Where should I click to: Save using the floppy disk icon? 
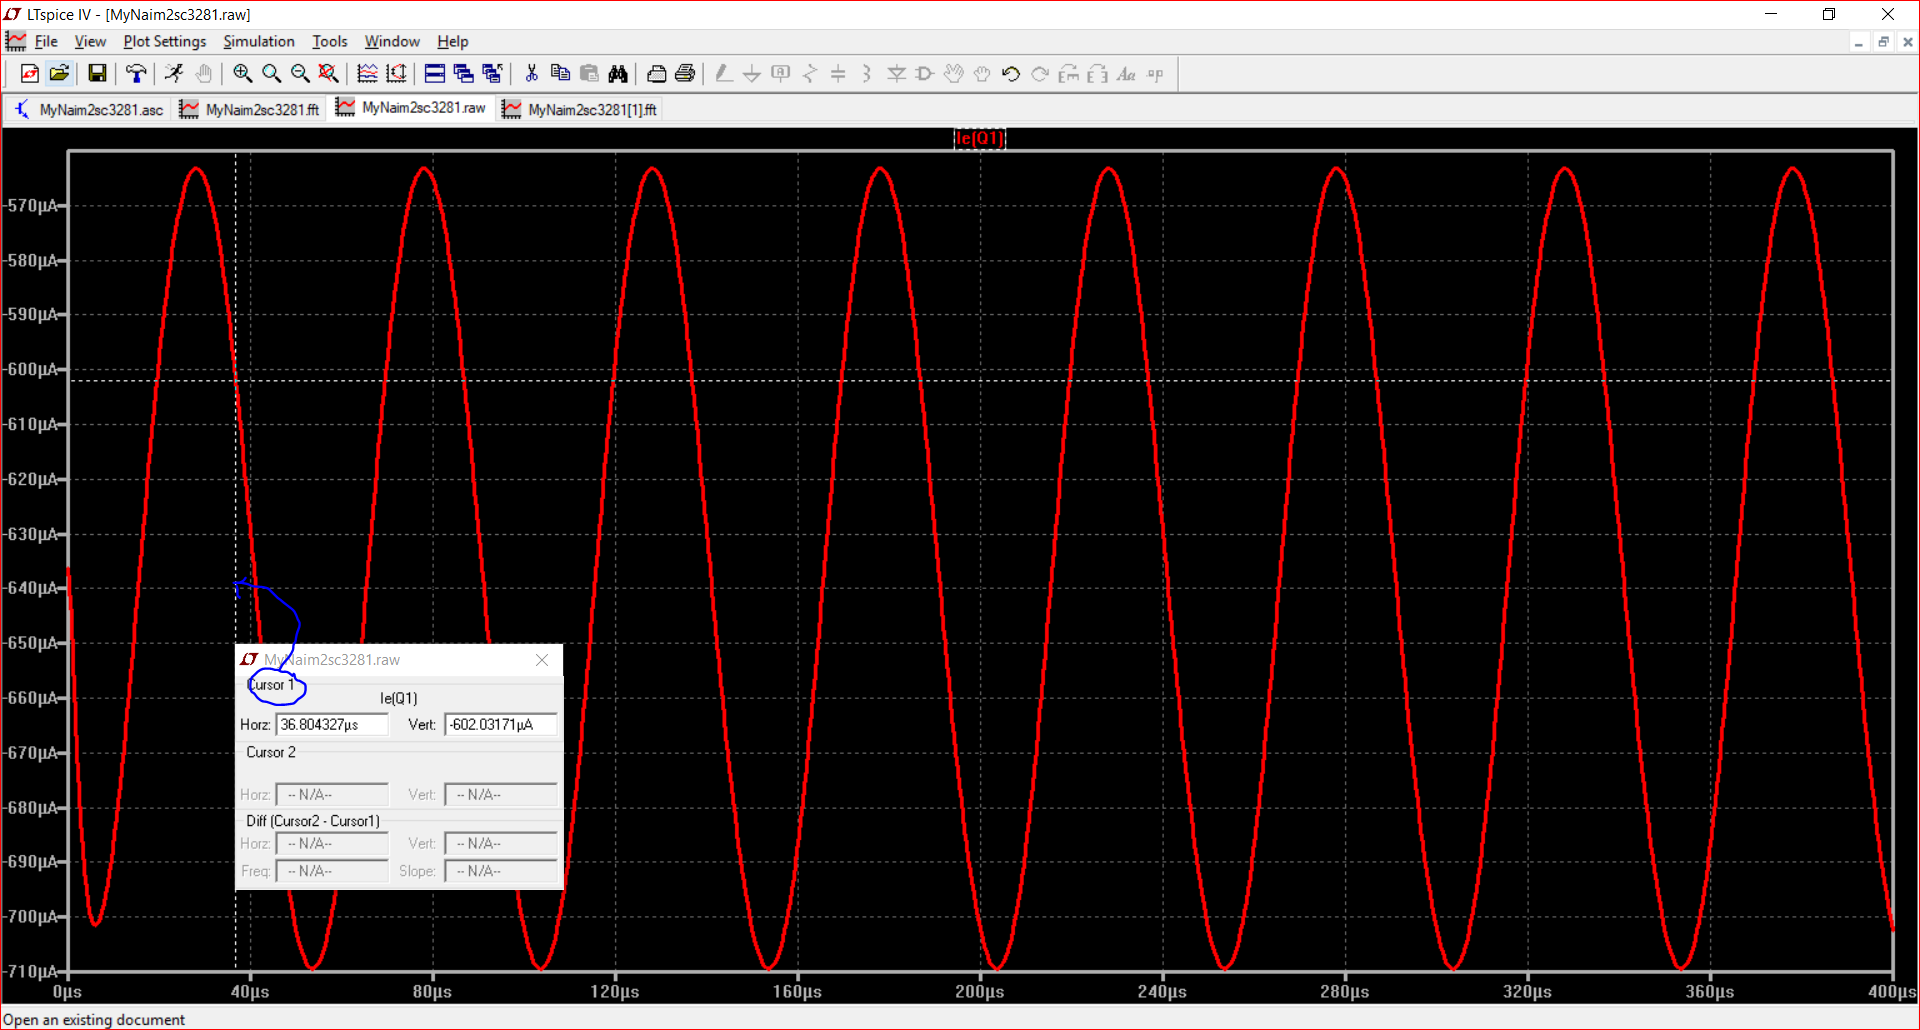[97, 73]
